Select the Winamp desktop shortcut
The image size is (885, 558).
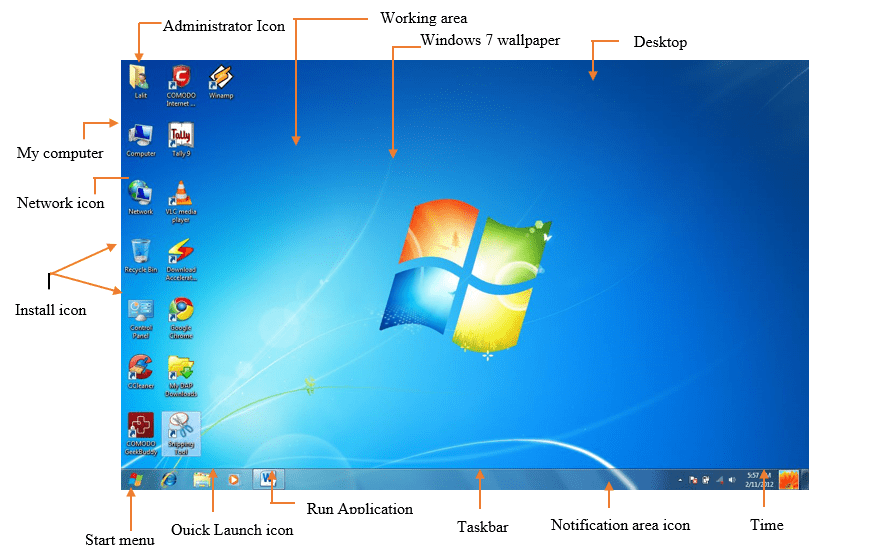221,81
